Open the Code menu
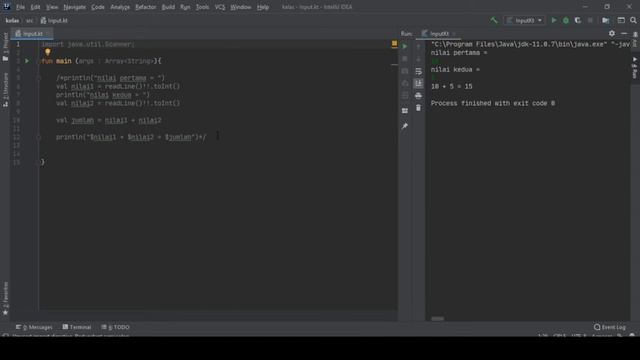The width and height of the screenshot is (640, 360). click(98, 7)
